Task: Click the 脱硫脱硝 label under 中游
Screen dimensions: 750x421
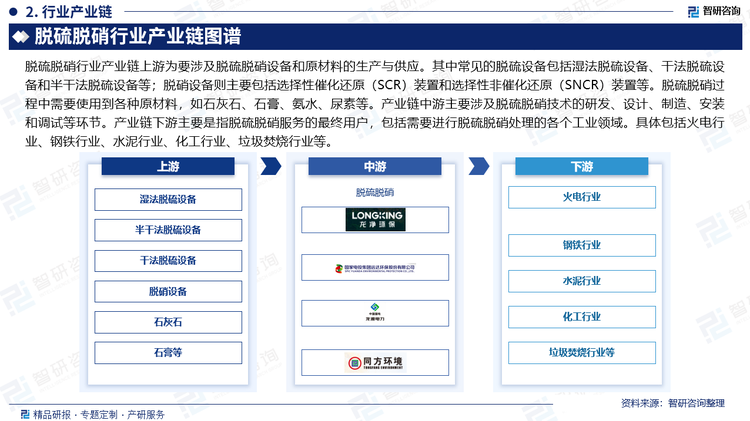Action: tap(375, 192)
